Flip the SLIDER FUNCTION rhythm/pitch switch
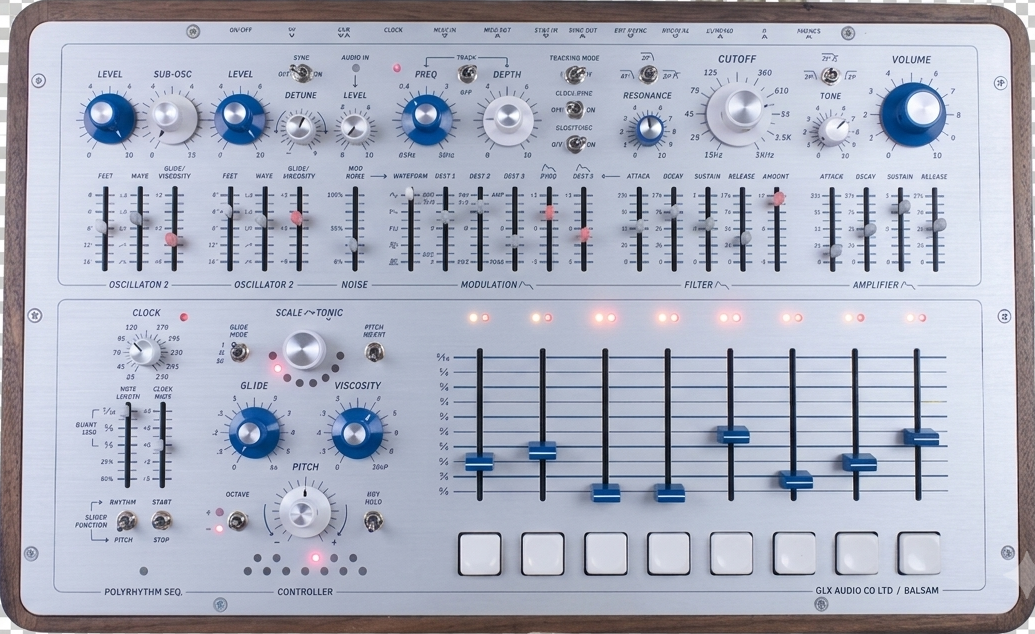Image resolution: width=1035 pixels, height=634 pixels. [125, 522]
